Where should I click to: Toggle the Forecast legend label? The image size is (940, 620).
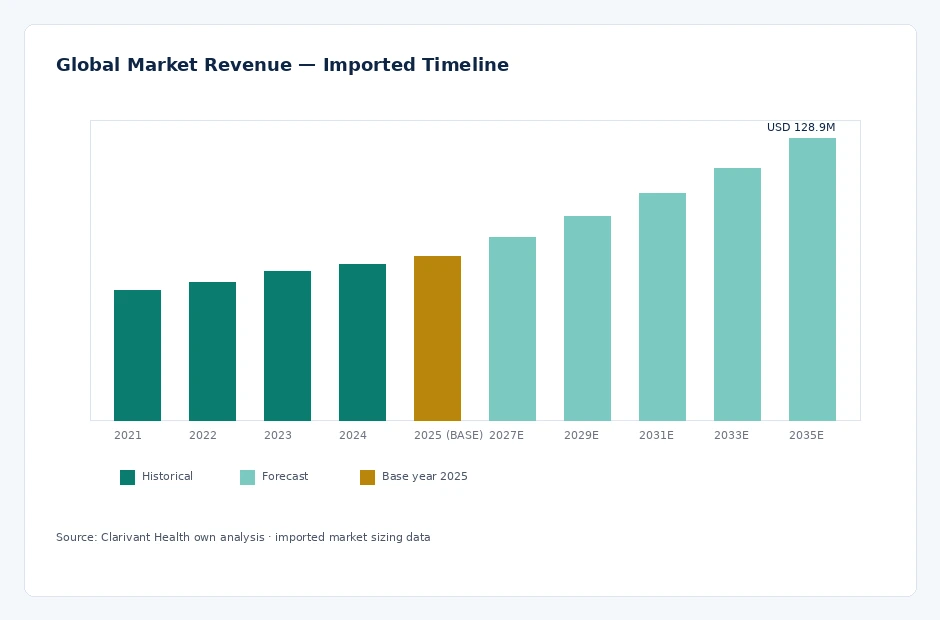[285, 476]
